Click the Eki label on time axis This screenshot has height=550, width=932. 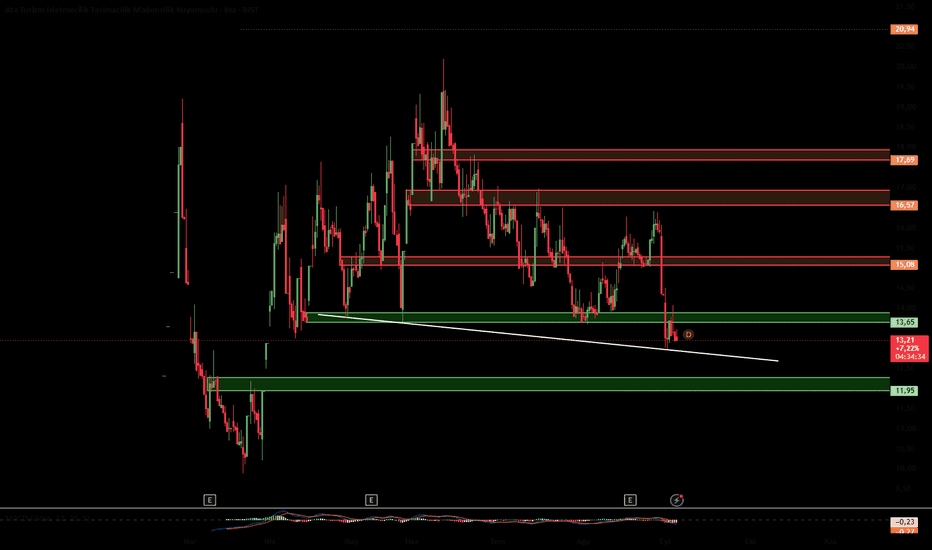pyautogui.click(x=750, y=542)
